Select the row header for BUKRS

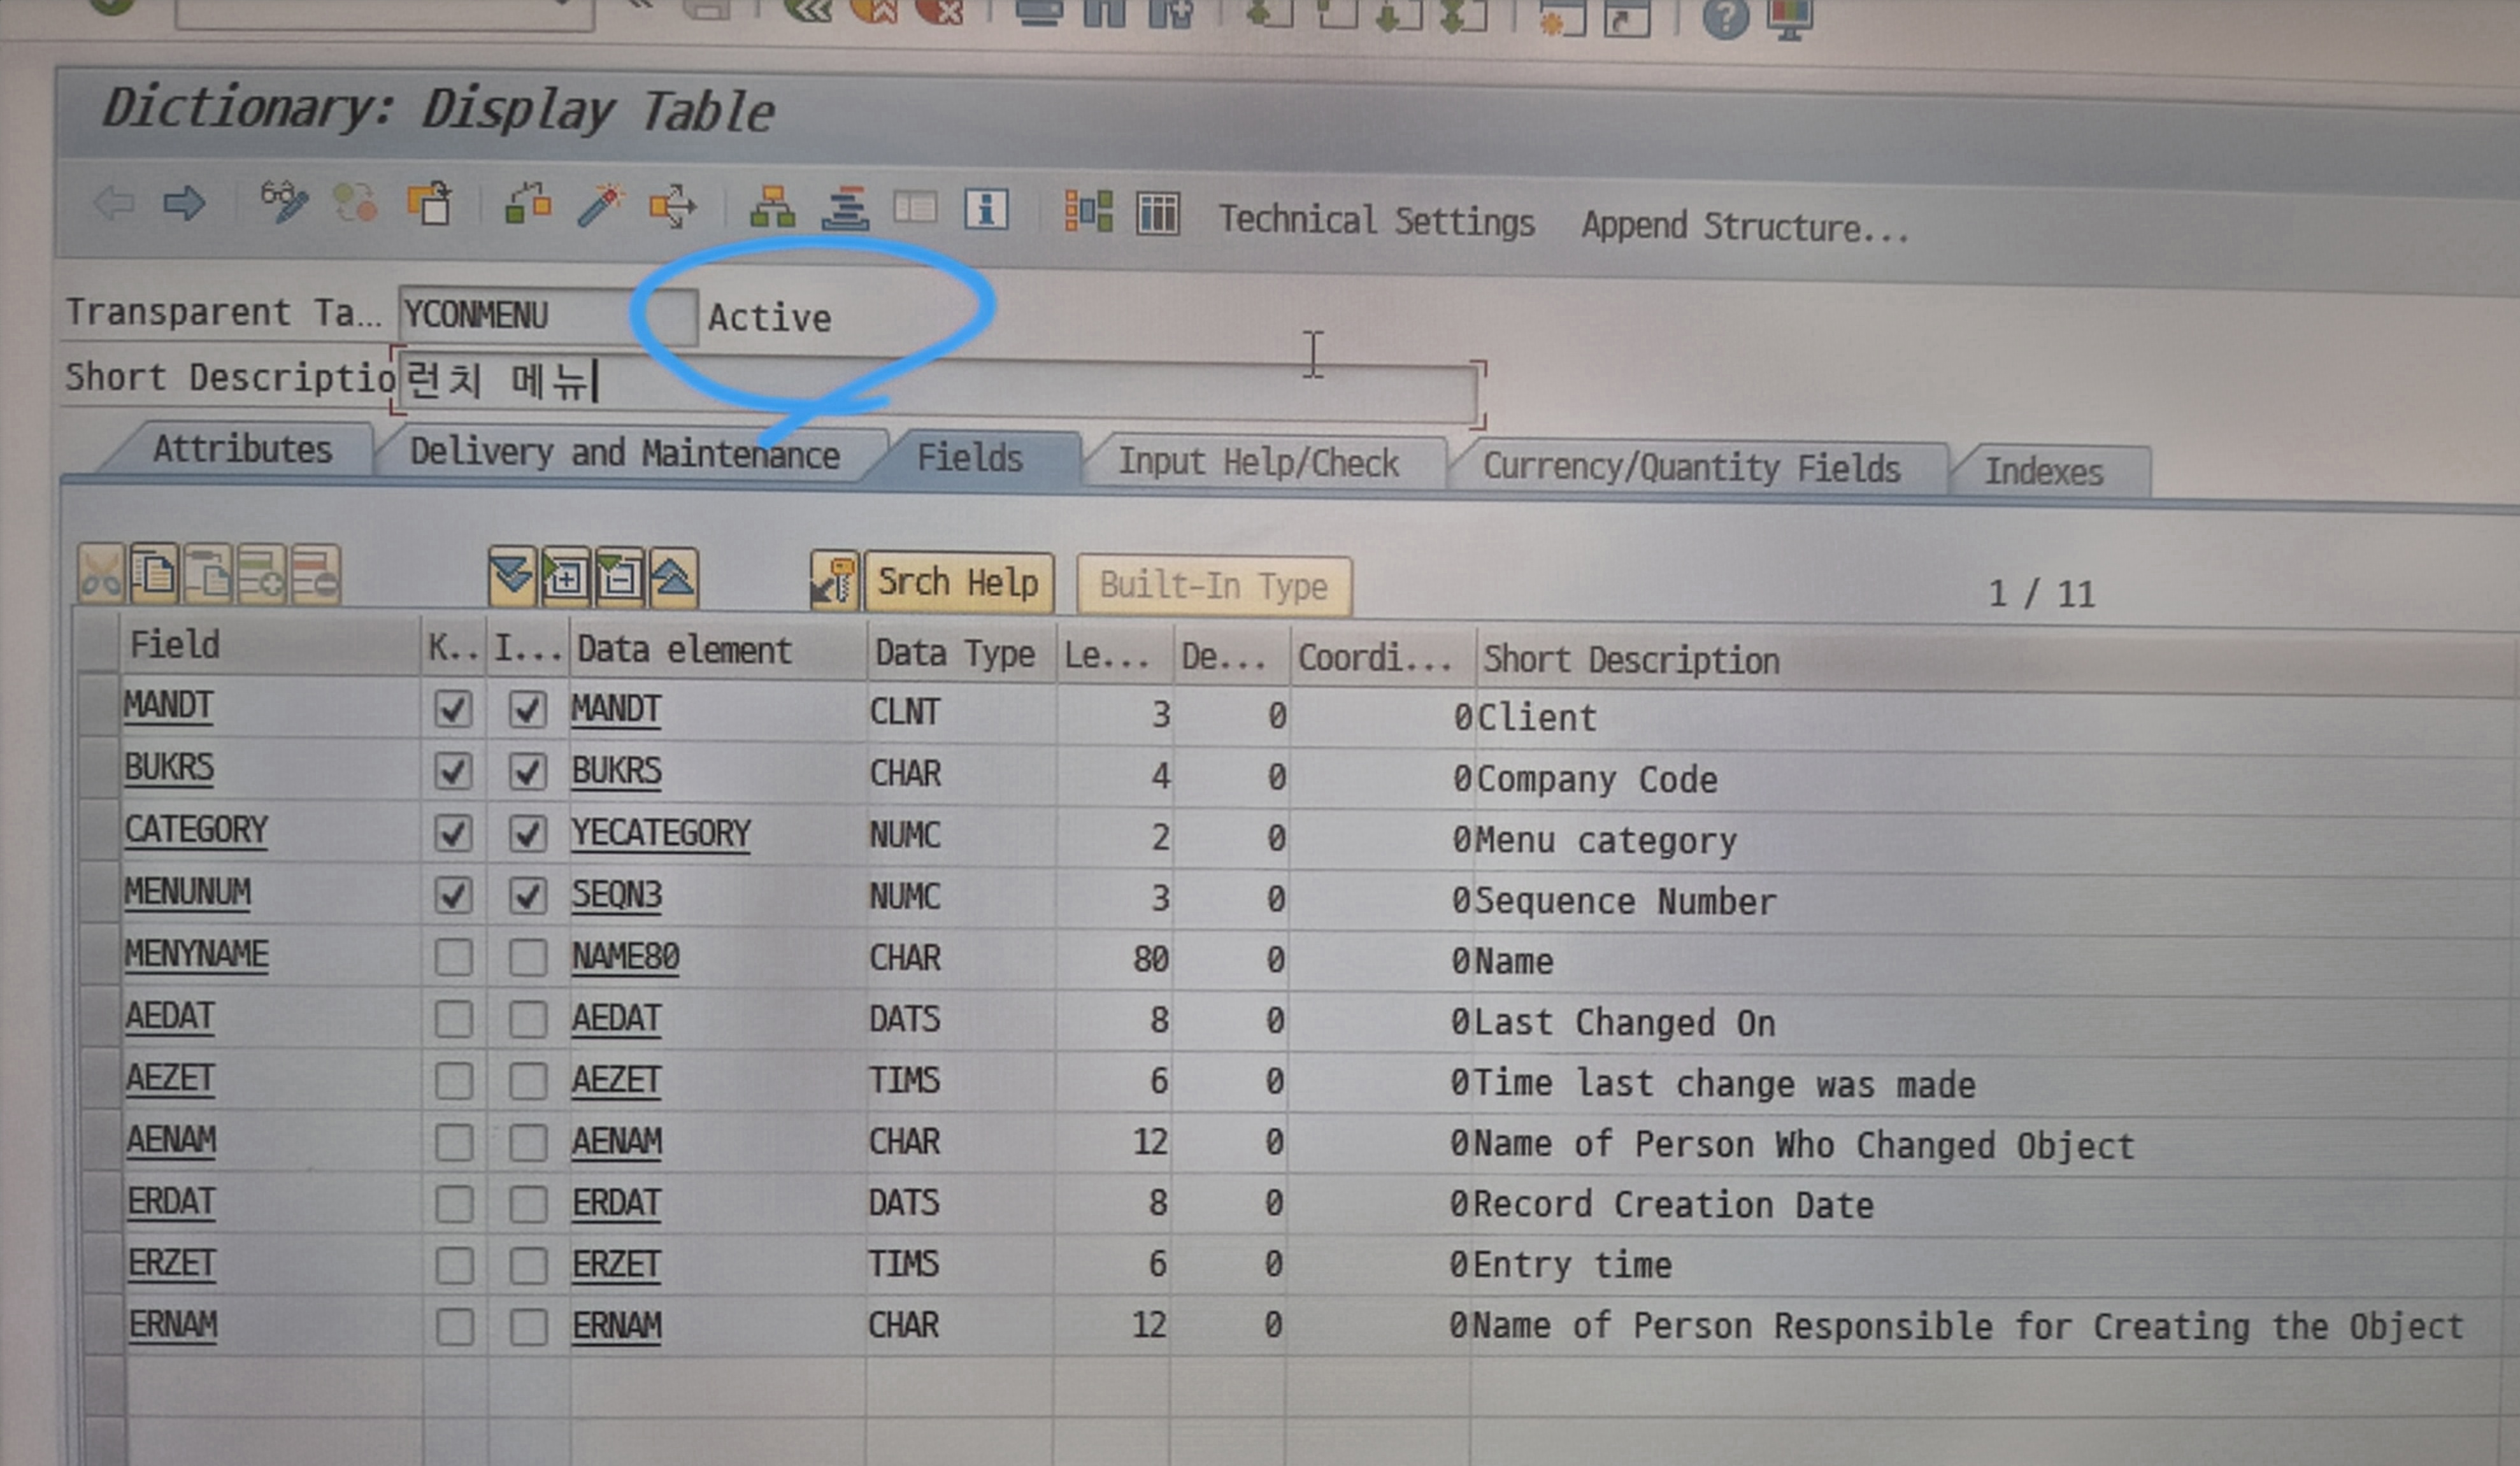click(x=99, y=768)
